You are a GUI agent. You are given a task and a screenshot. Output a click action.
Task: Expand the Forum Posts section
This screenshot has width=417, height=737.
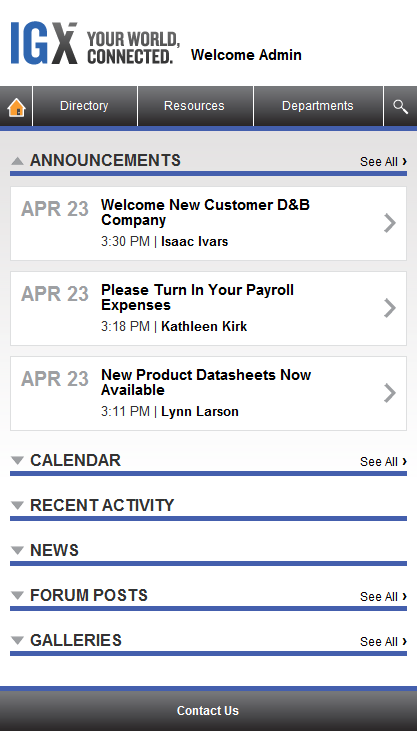(17, 596)
